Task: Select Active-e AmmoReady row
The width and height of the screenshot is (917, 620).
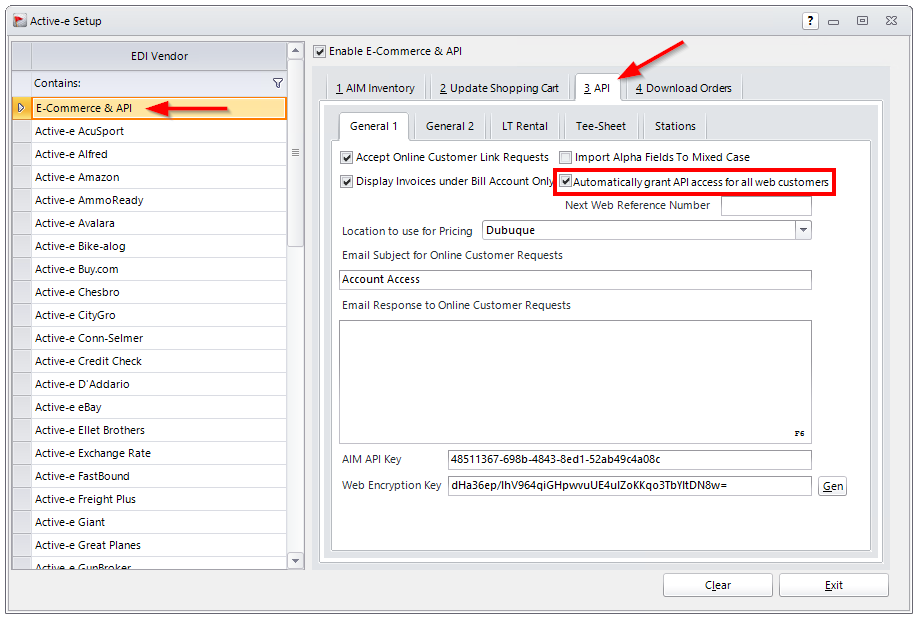Action: point(158,200)
